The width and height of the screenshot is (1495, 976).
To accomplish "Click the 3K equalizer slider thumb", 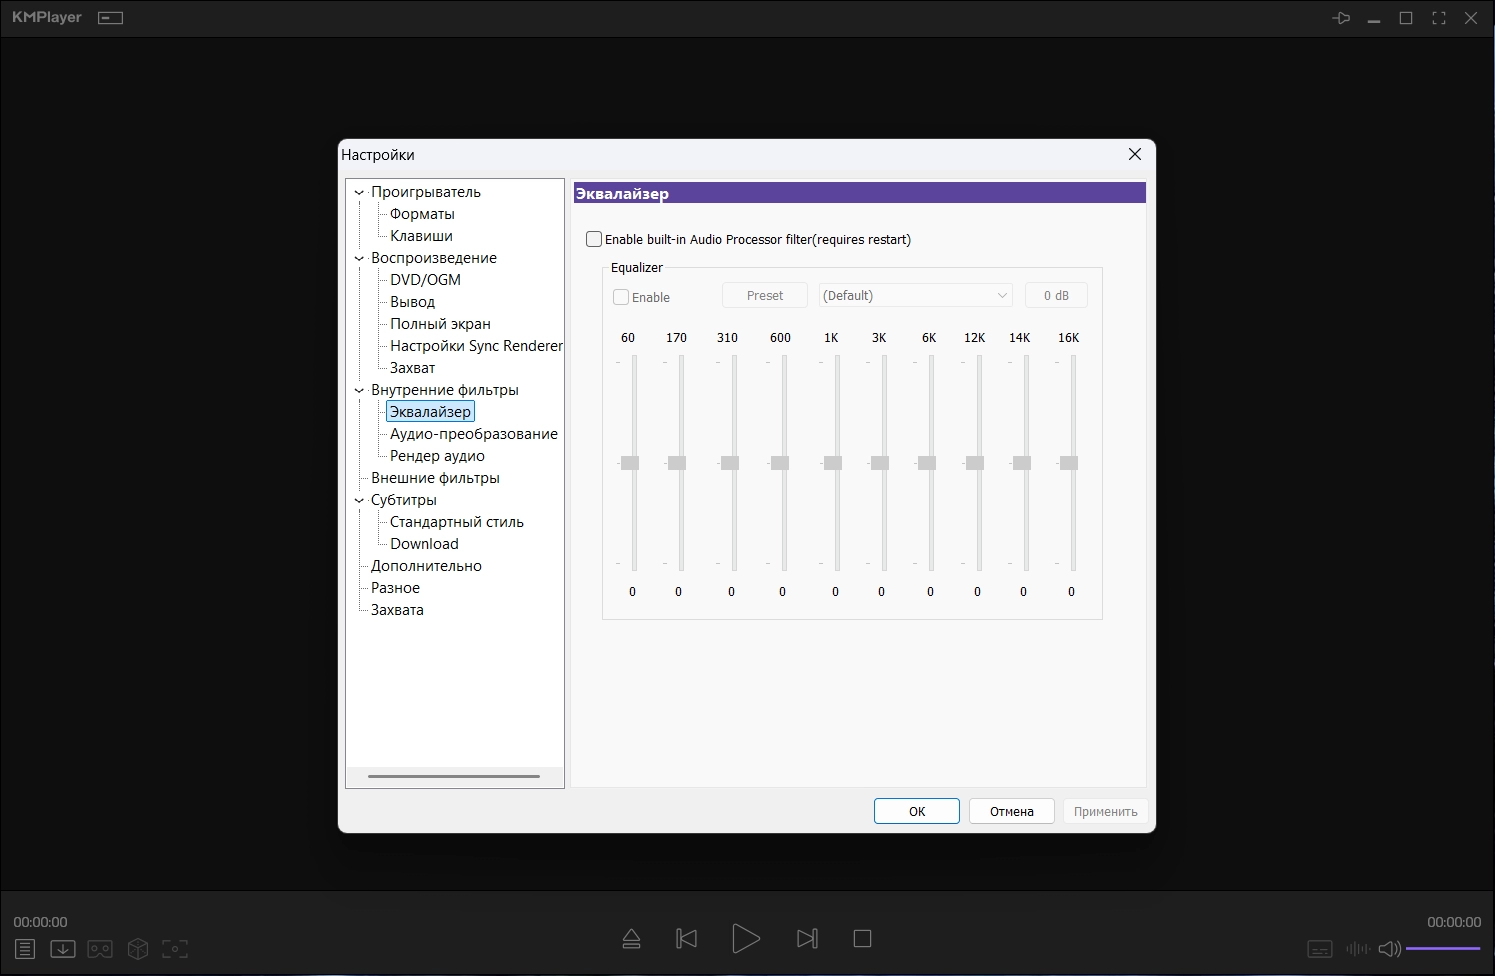I will [880, 463].
